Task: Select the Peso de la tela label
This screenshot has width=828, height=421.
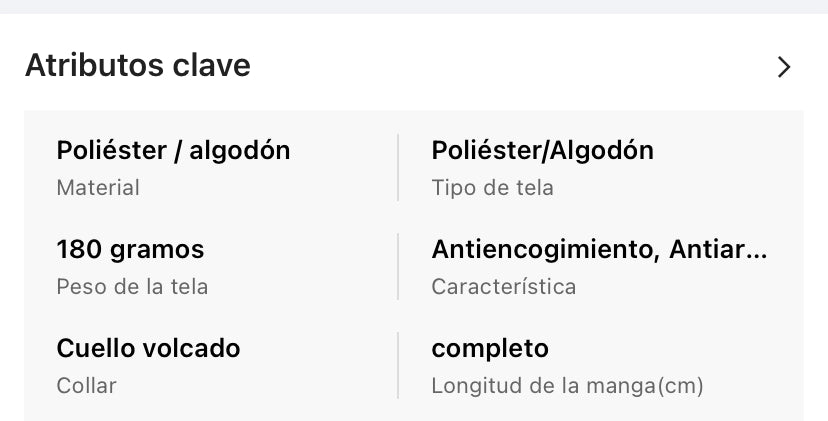Action: pyautogui.click(x=132, y=286)
